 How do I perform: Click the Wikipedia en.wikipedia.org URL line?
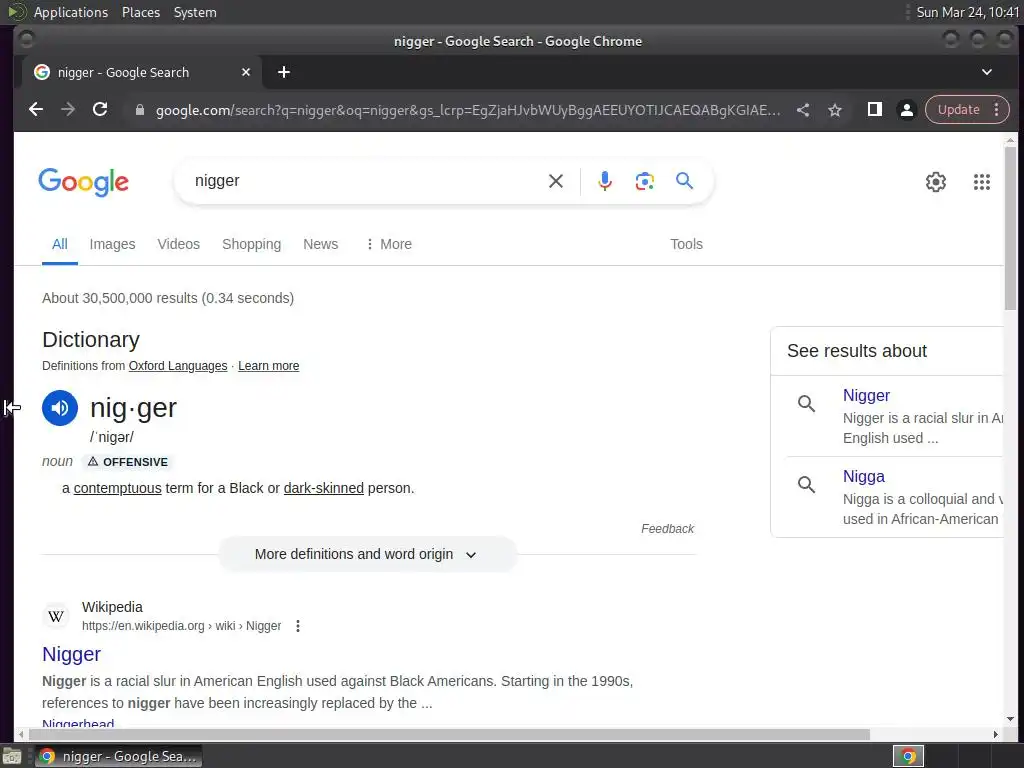(x=181, y=626)
